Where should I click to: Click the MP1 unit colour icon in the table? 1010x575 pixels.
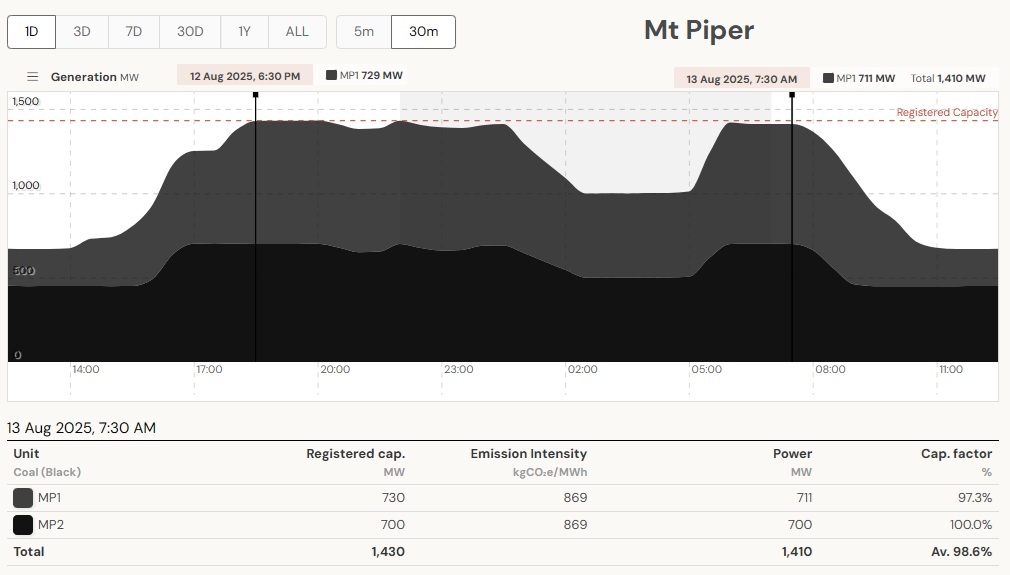pos(23,498)
